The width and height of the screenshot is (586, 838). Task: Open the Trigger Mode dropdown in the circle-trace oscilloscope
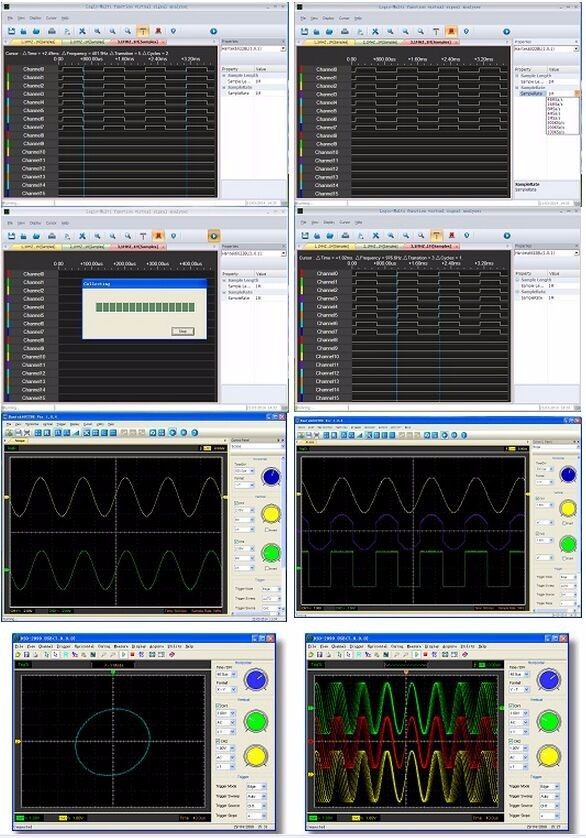(x=256, y=787)
